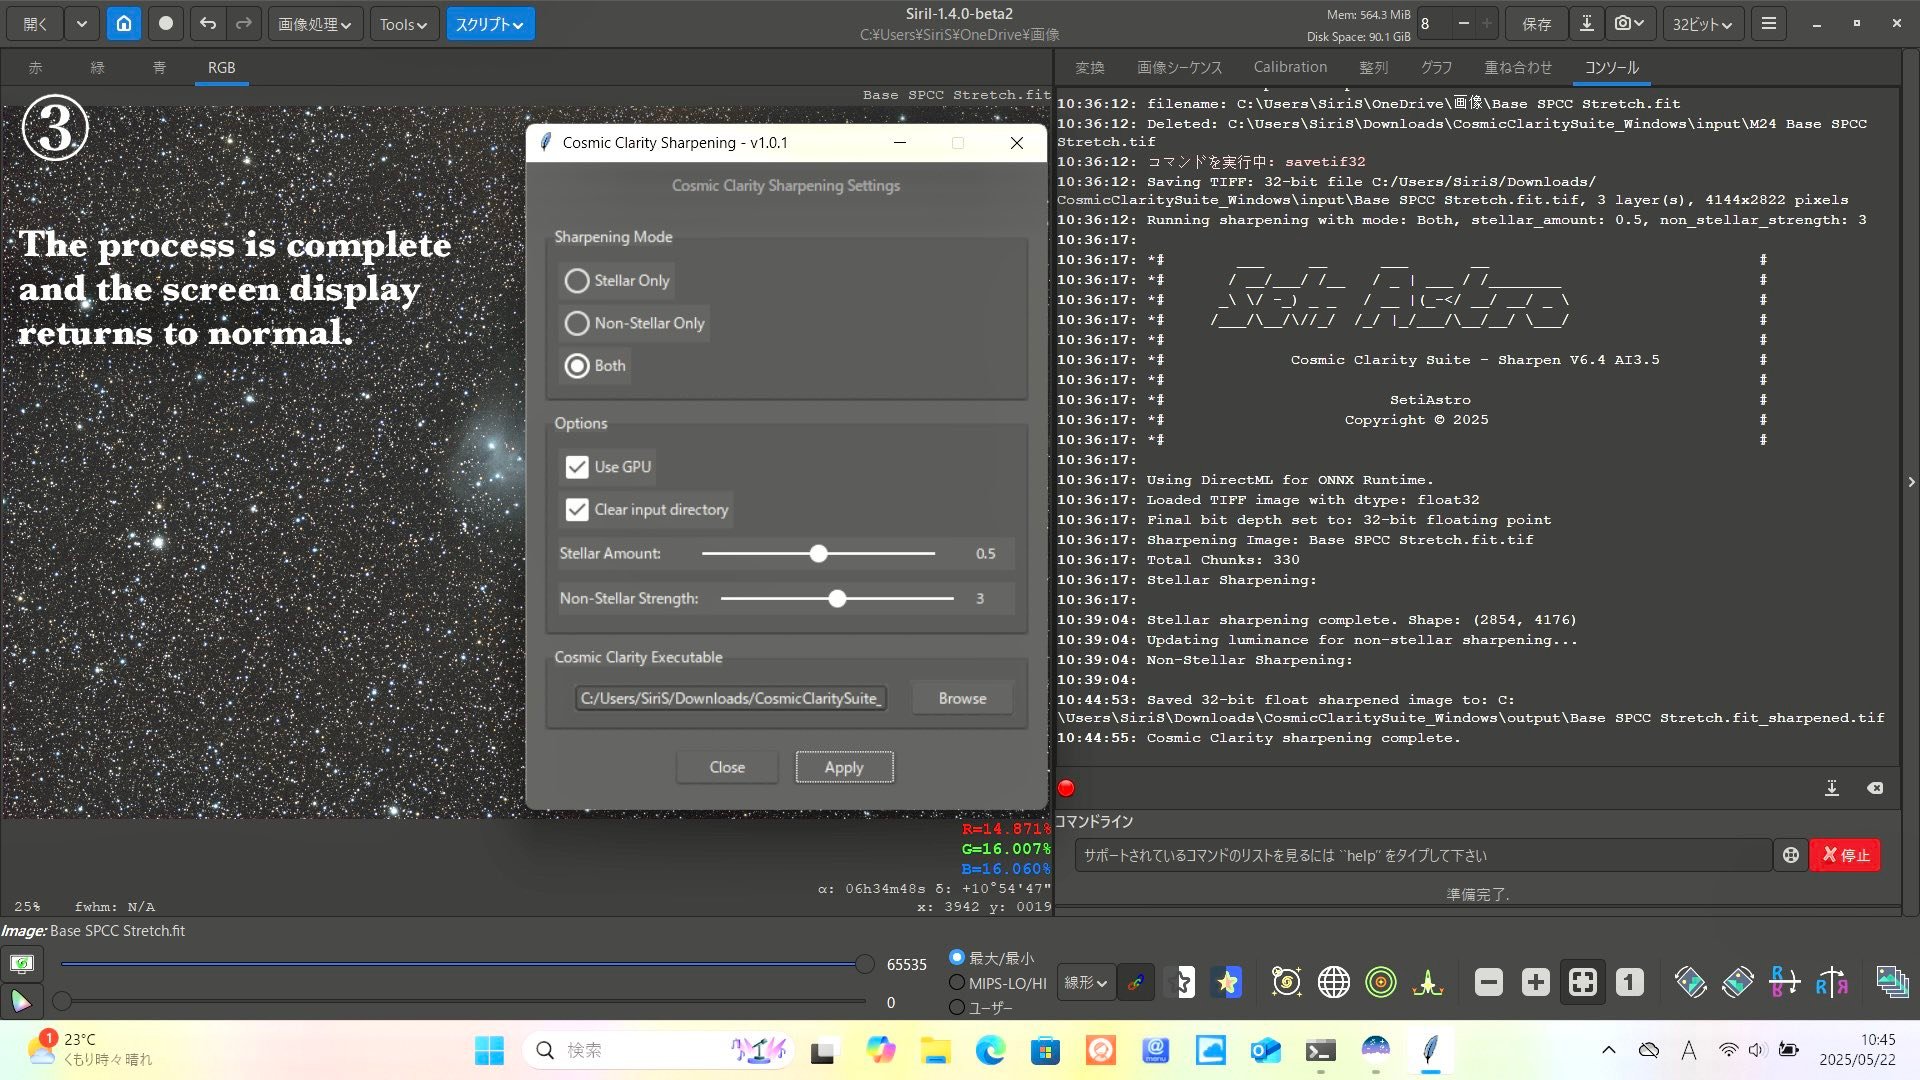Click zoom in plus button
Image resolution: width=1920 pixels, height=1080 pixels.
point(1535,983)
